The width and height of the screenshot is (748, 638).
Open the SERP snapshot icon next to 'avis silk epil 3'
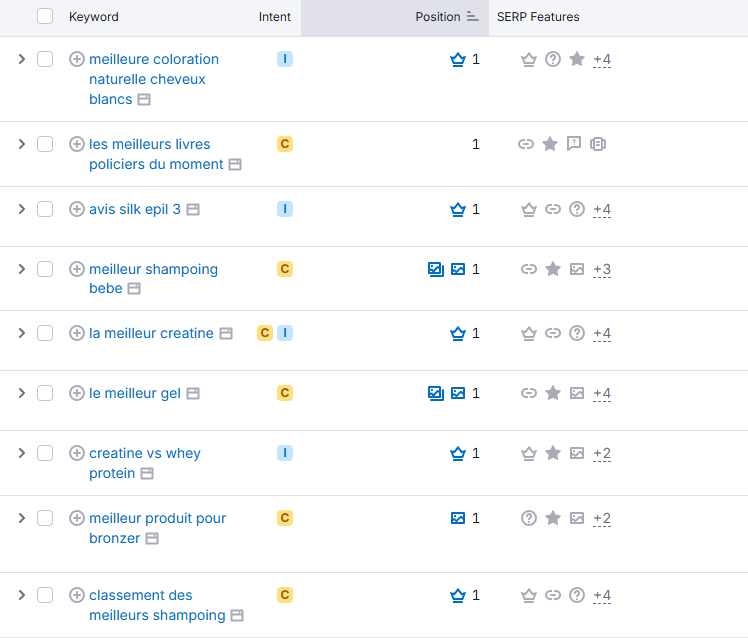pos(193,209)
